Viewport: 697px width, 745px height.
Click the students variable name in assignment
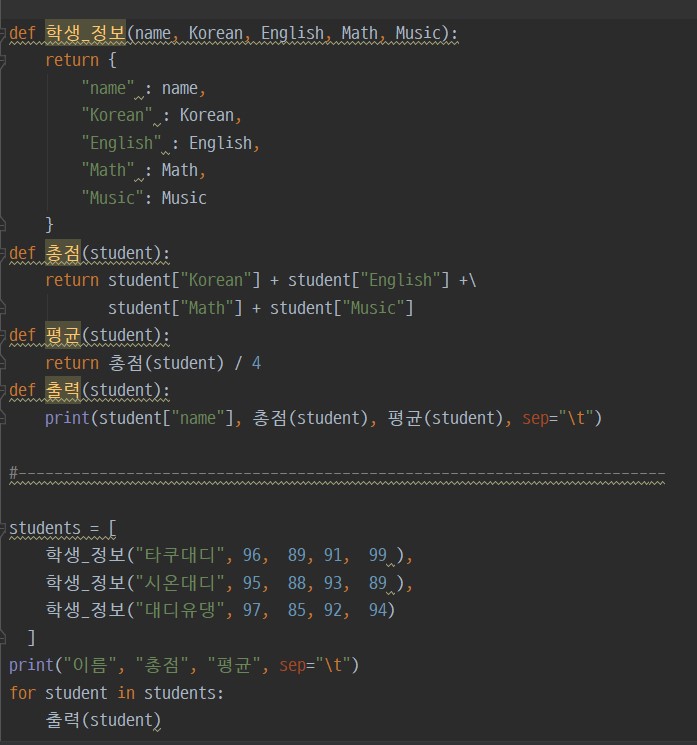(45, 528)
